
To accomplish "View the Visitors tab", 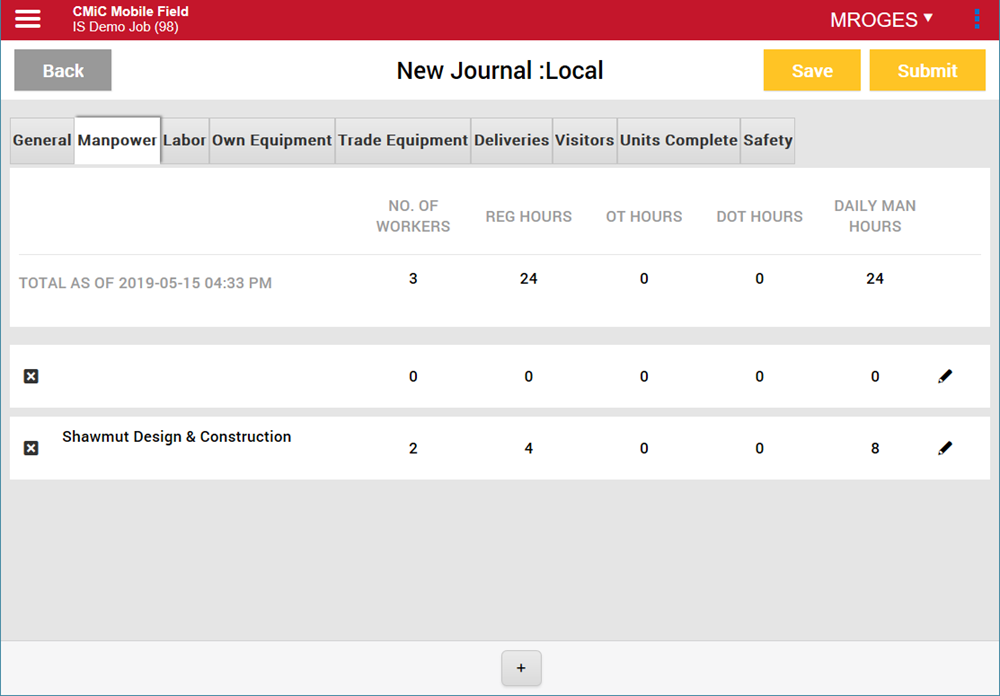I will (584, 140).
